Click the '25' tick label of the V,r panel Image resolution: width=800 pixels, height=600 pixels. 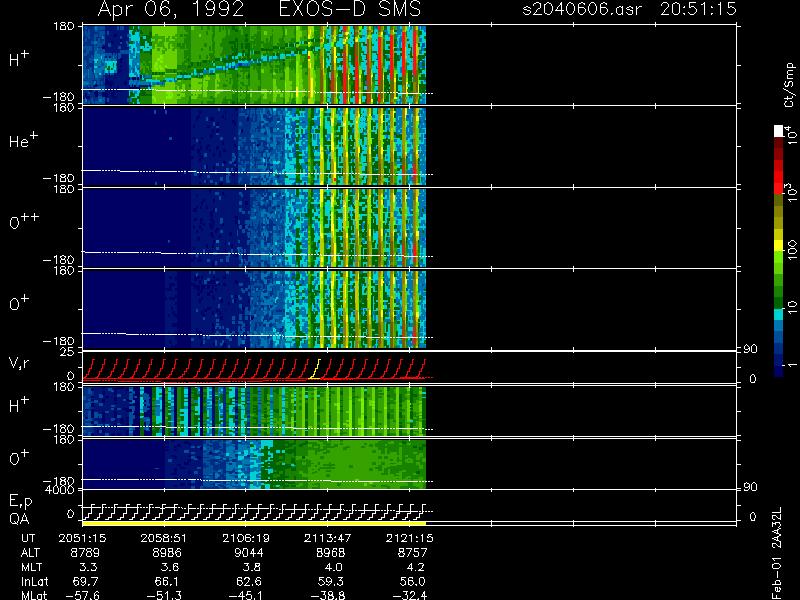[68, 352]
